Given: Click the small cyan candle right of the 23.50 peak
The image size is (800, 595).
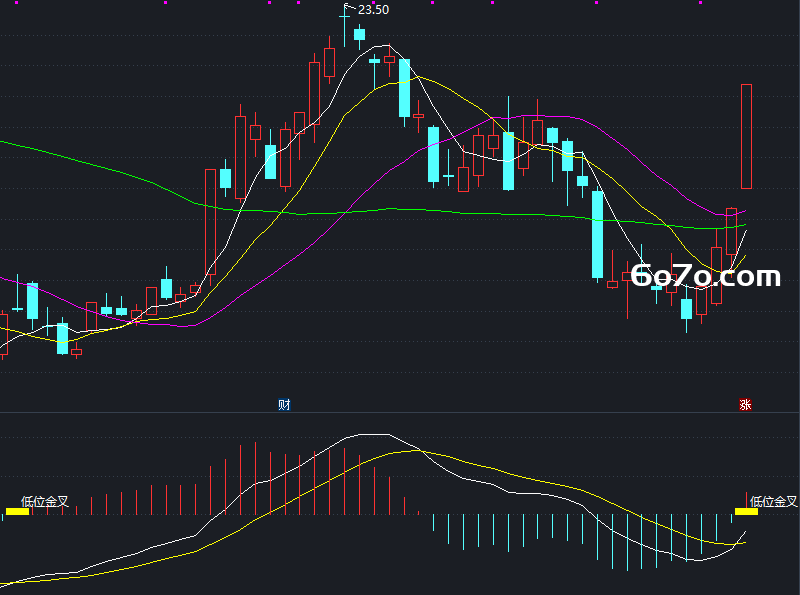Looking at the screenshot, I should click(360, 35).
